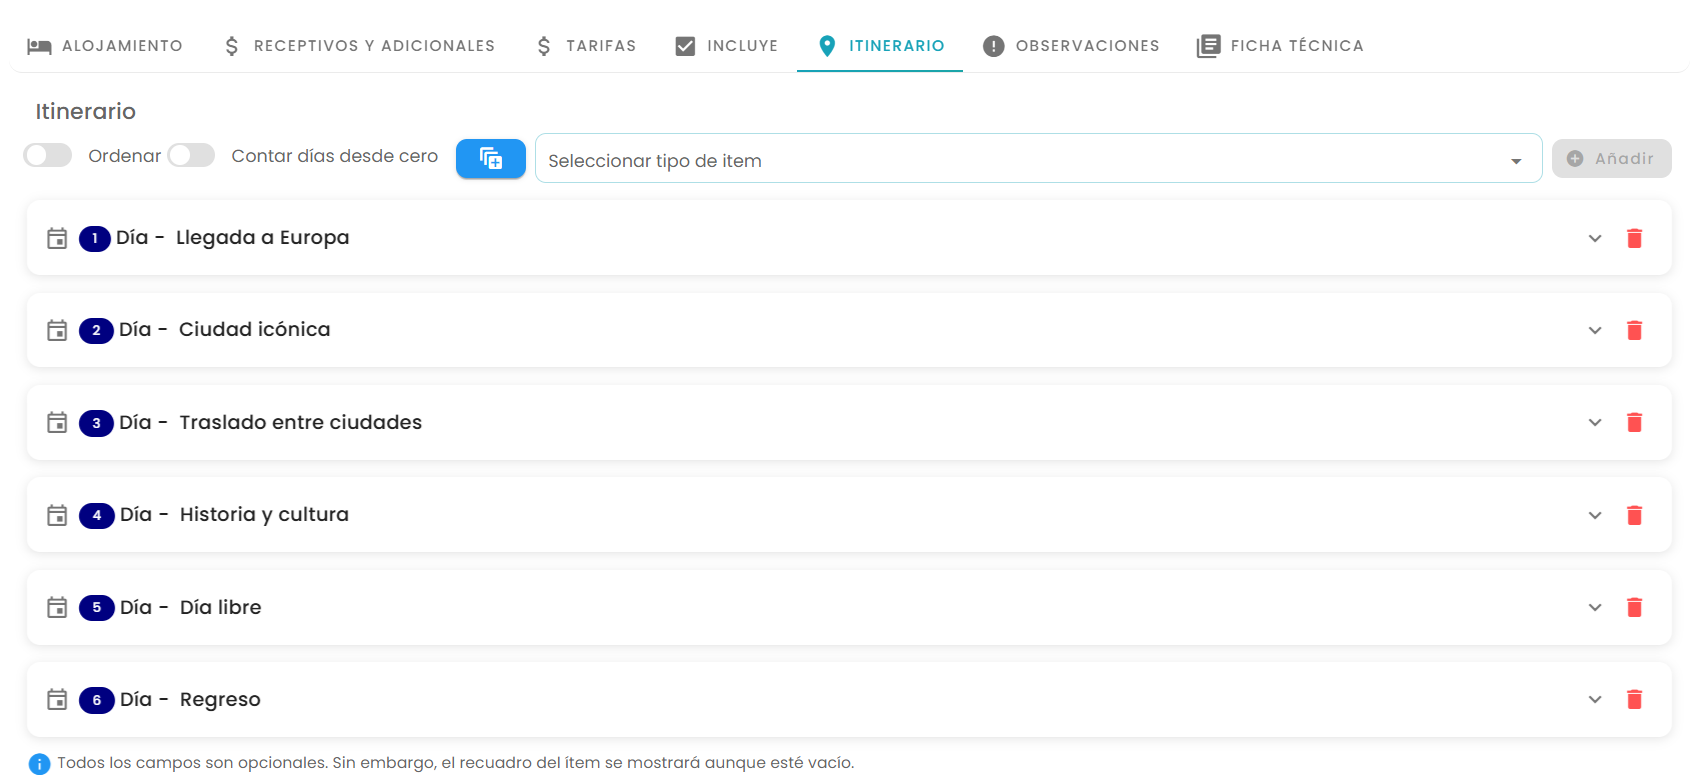Click trash icon for Ciudad icónica
1699x778 pixels.
coord(1634,330)
